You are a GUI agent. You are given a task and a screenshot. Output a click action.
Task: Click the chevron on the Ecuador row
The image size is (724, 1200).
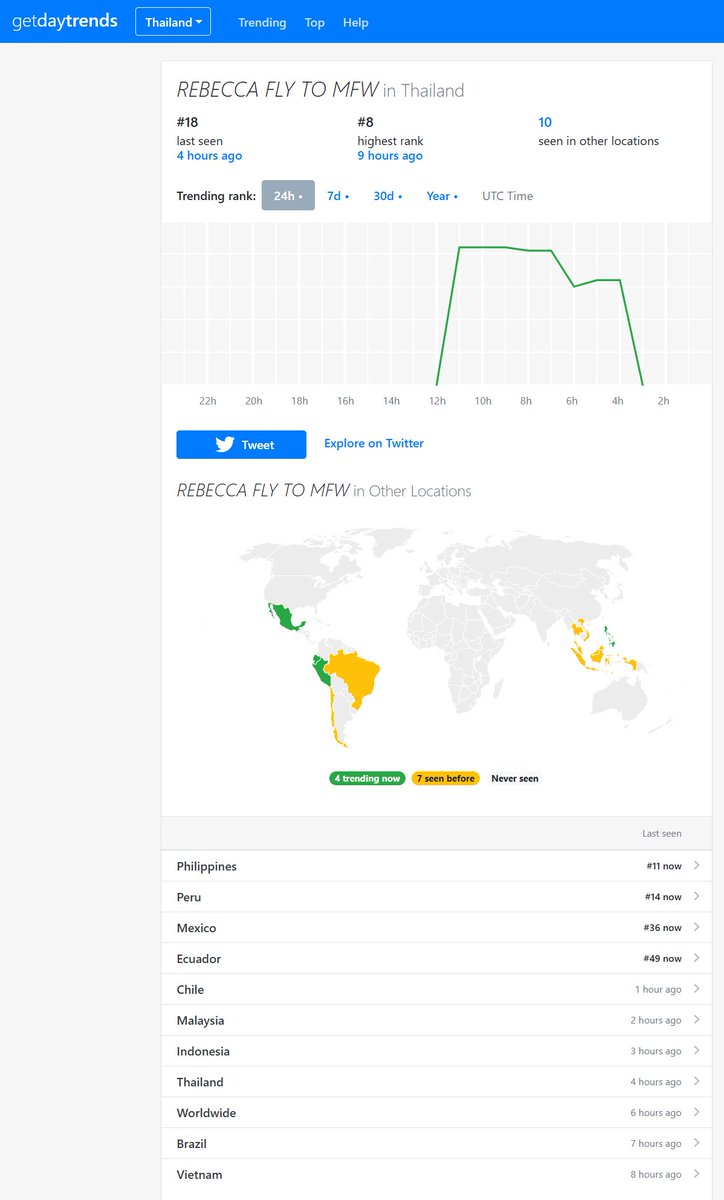coord(696,959)
